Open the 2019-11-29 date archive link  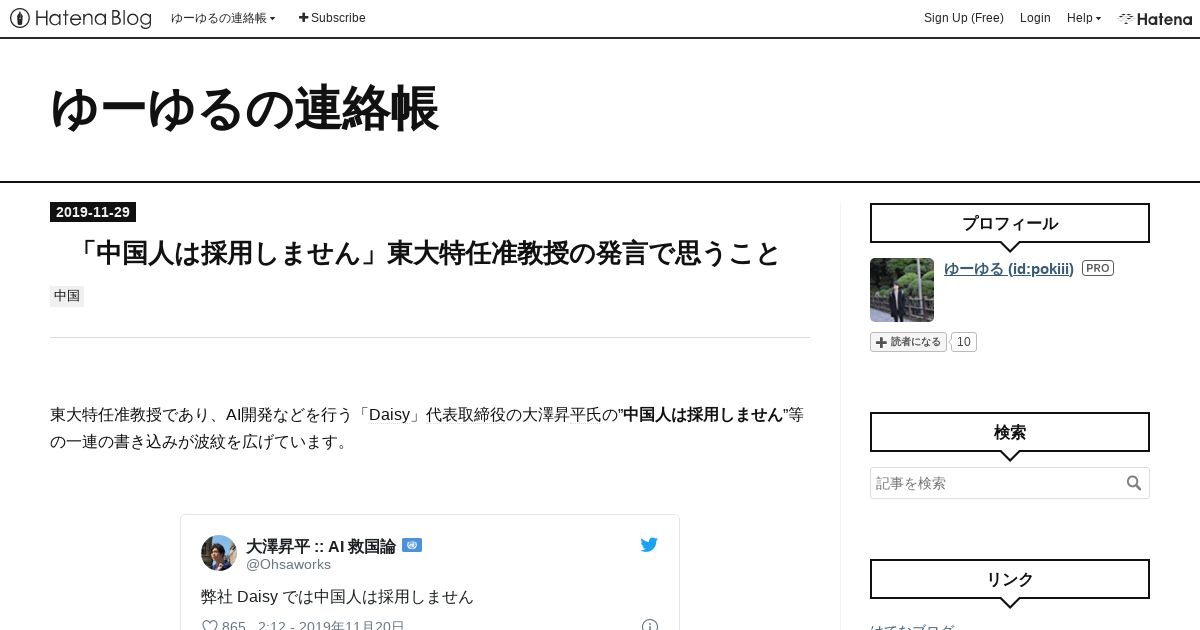93,212
